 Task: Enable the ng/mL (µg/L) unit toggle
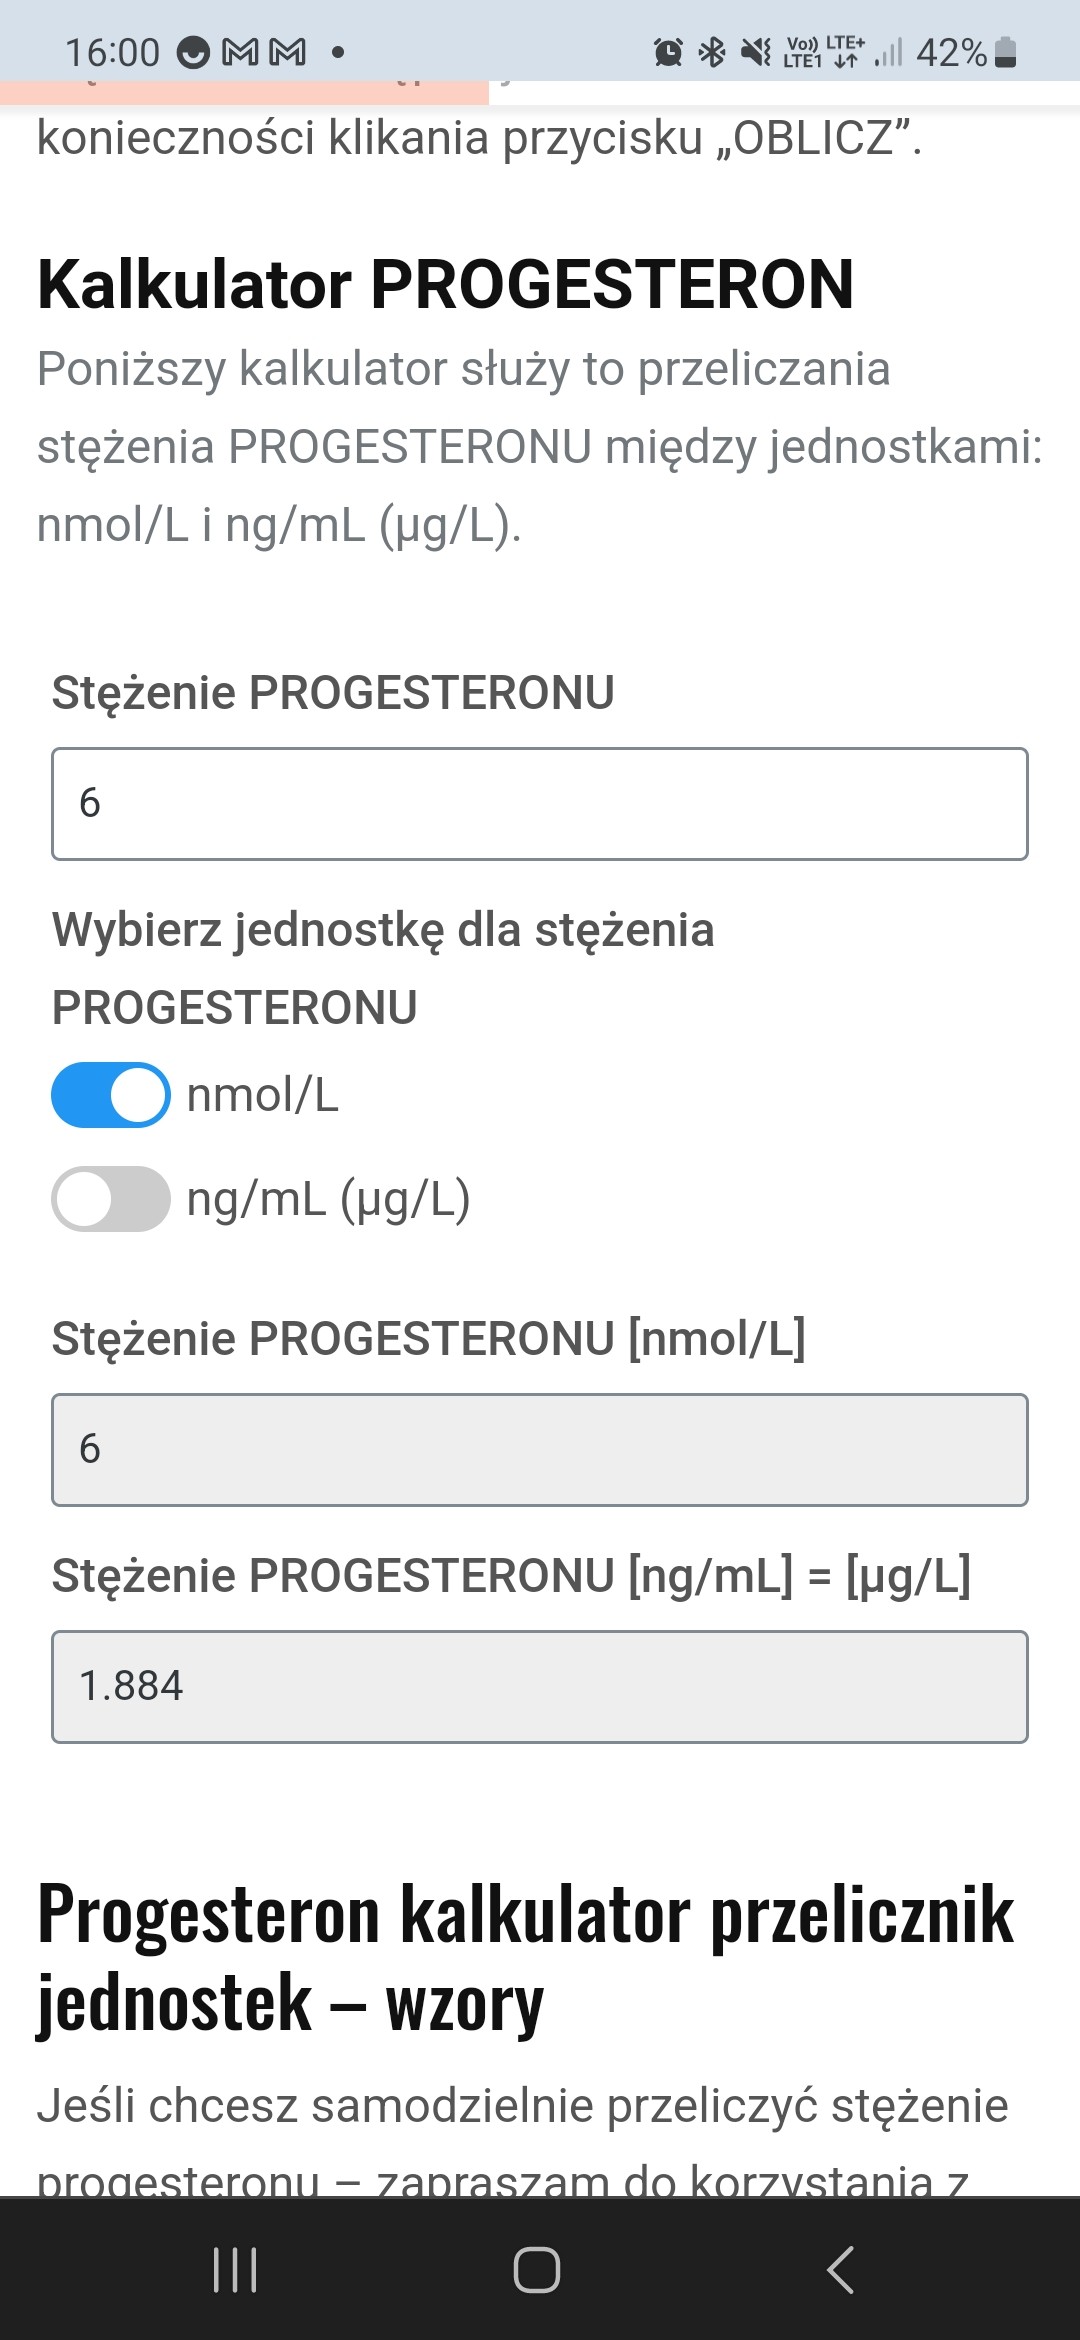[111, 1199]
